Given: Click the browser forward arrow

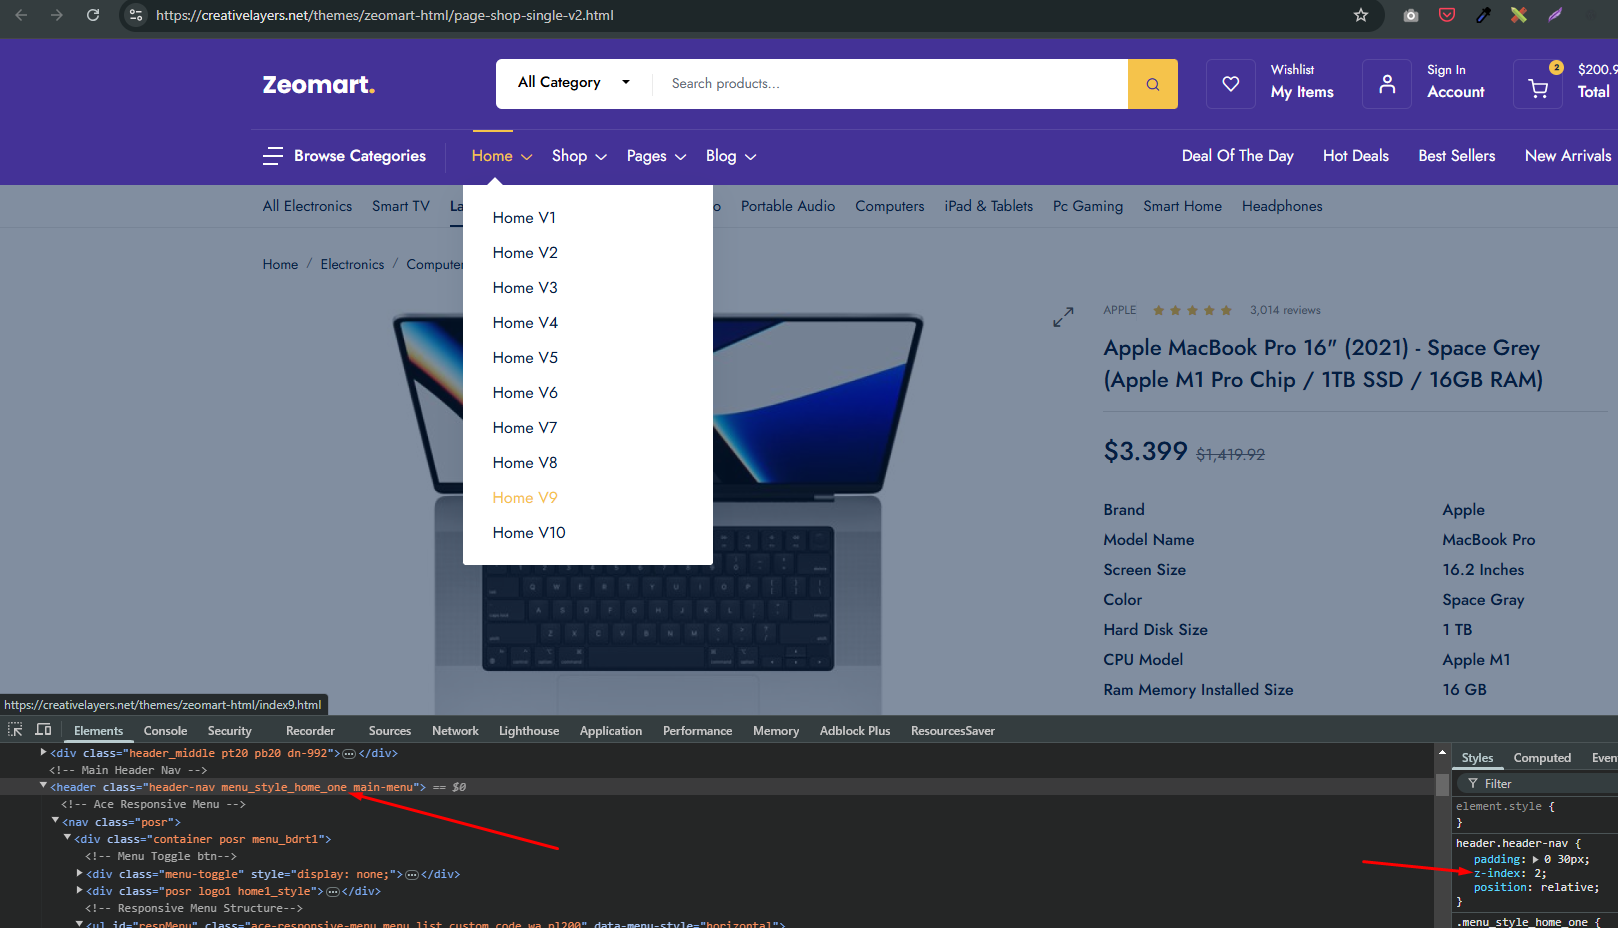Looking at the screenshot, I should [56, 15].
